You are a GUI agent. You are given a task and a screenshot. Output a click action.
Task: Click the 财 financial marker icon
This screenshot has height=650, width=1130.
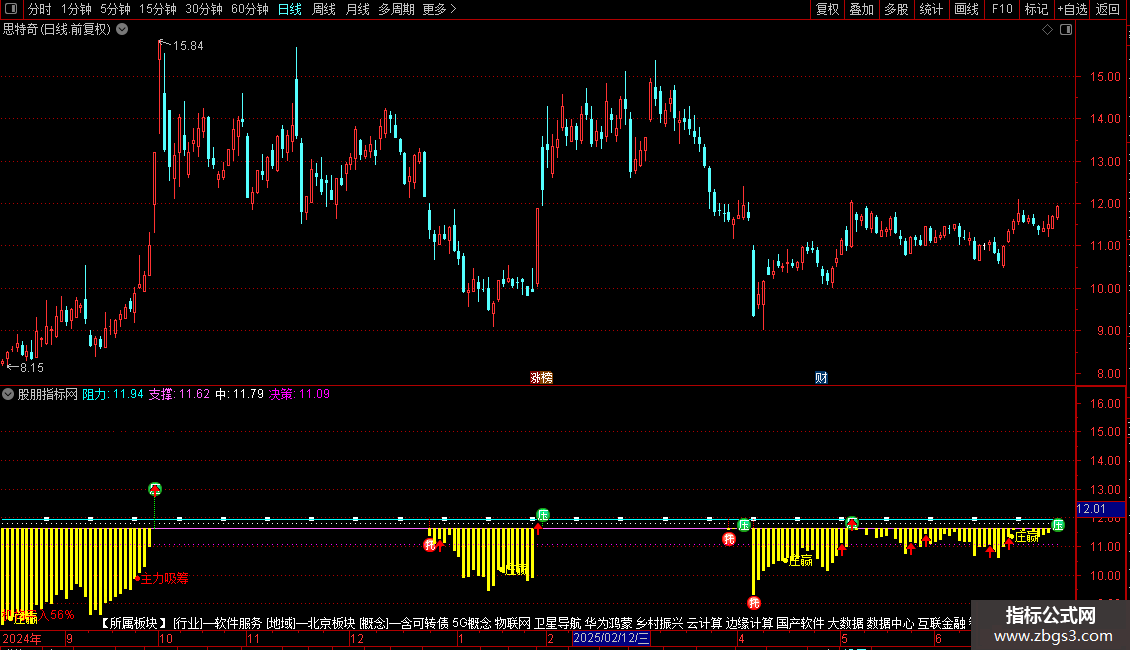tap(821, 378)
